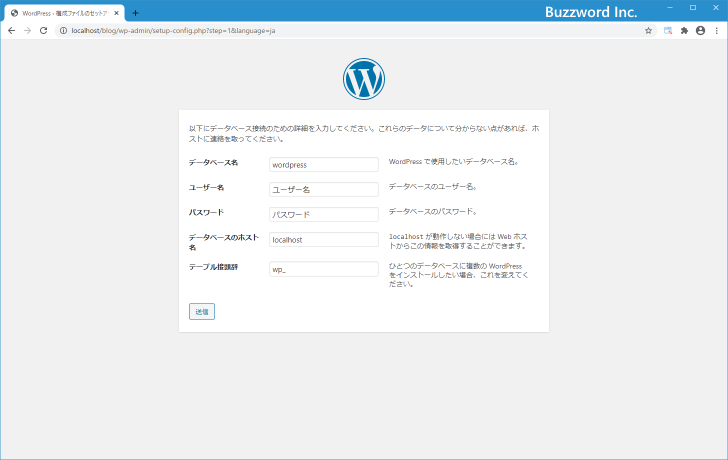Screen dimensions: 728x460
Task: Focus the database host field 'localhost'
Action: tap(324, 240)
